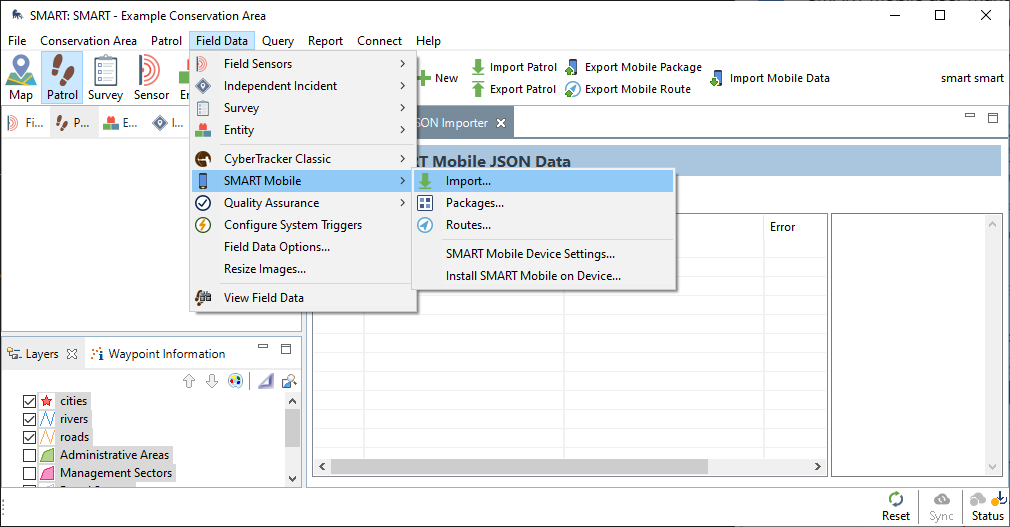Click the Reset icon in status bar
This screenshot has height=527, width=1010.
tap(896, 504)
